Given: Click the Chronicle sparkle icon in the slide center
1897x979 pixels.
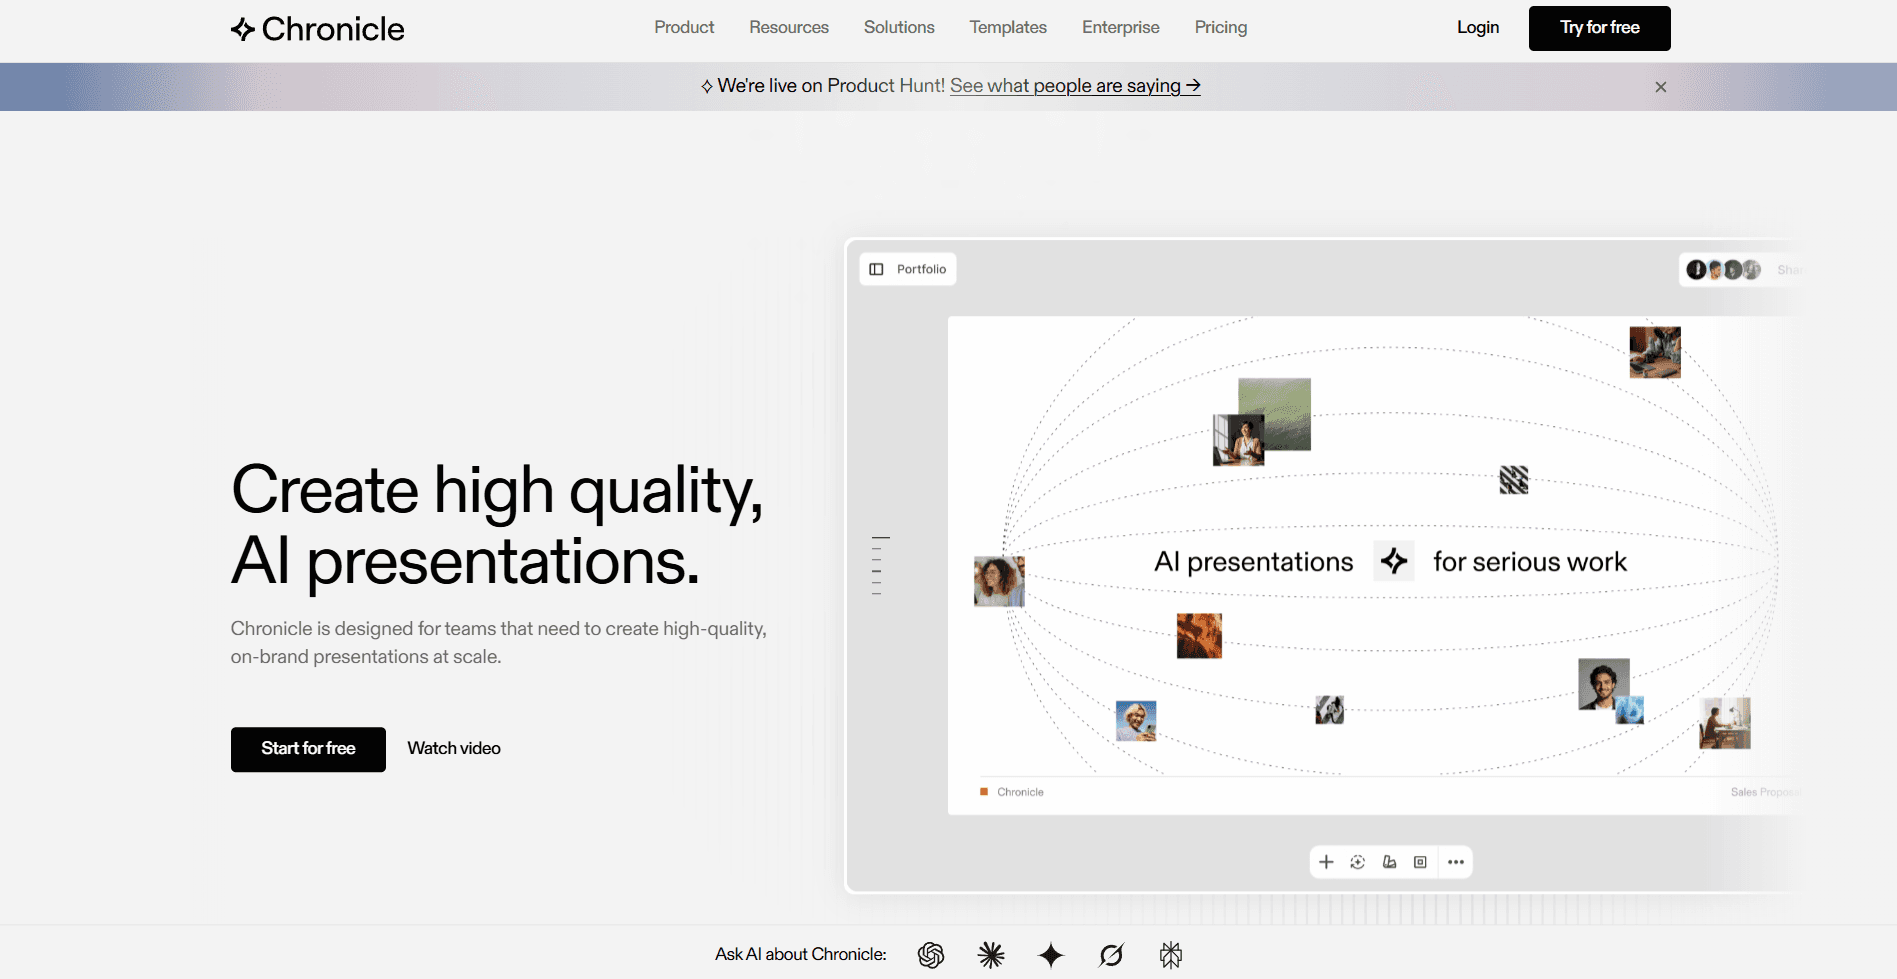Looking at the screenshot, I should [x=1394, y=561].
